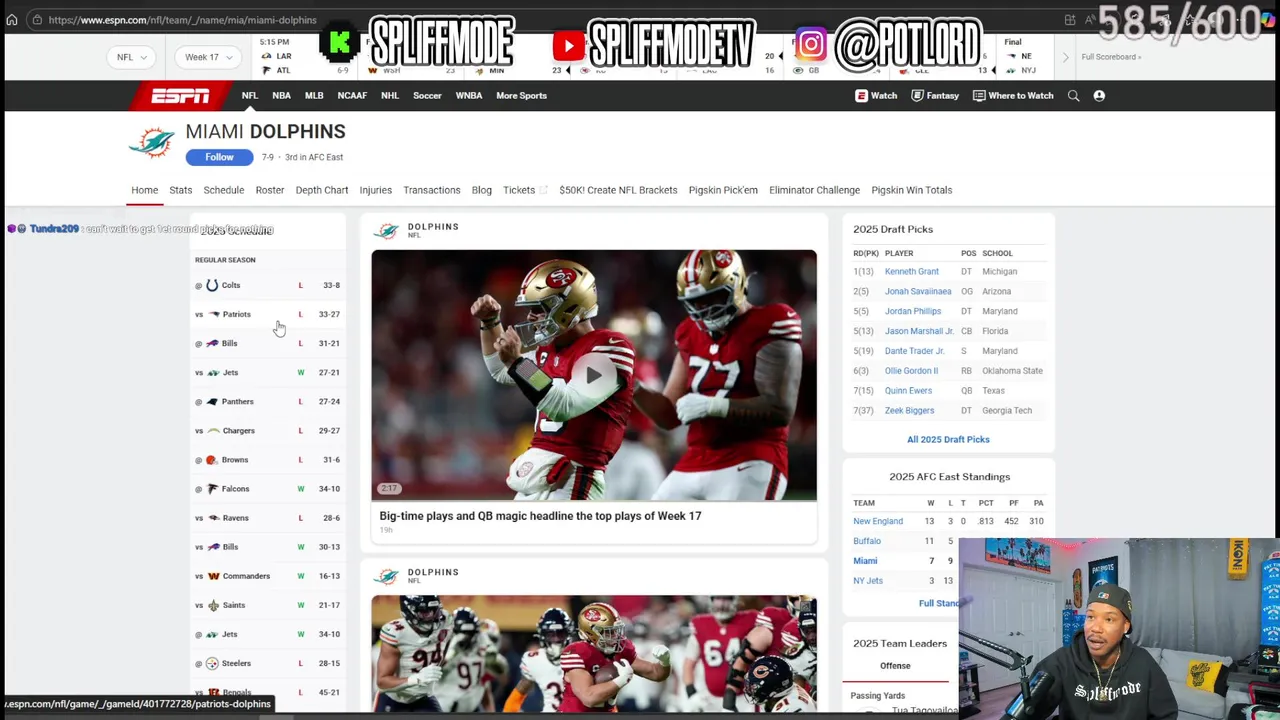This screenshot has height=720, width=1280.
Task: Open the Big-time plays article headline
Action: (x=540, y=516)
